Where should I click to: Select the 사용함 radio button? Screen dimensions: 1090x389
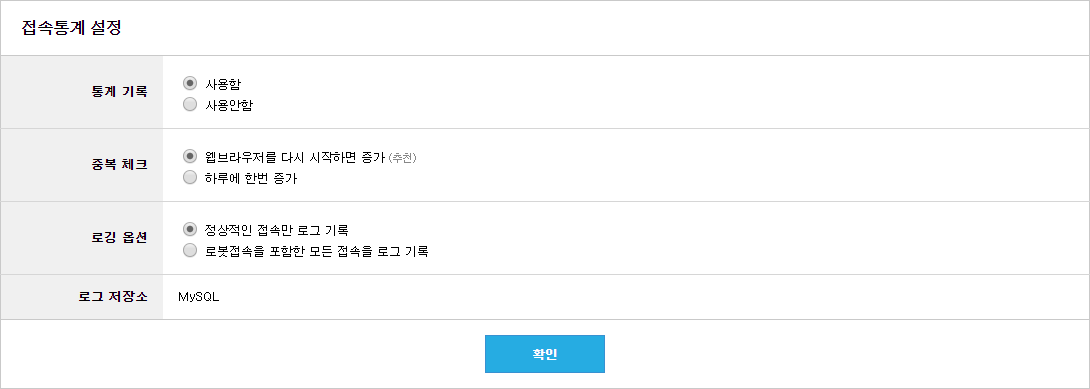190,83
